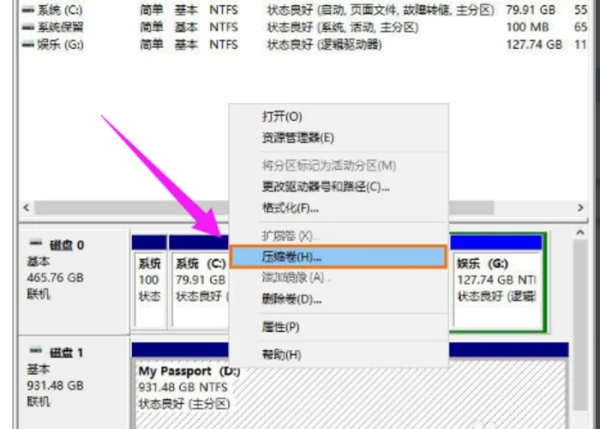This screenshot has width=600, height=429.
Task: Select the 系统 (C:) row in volume list
Action: point(304,10)
